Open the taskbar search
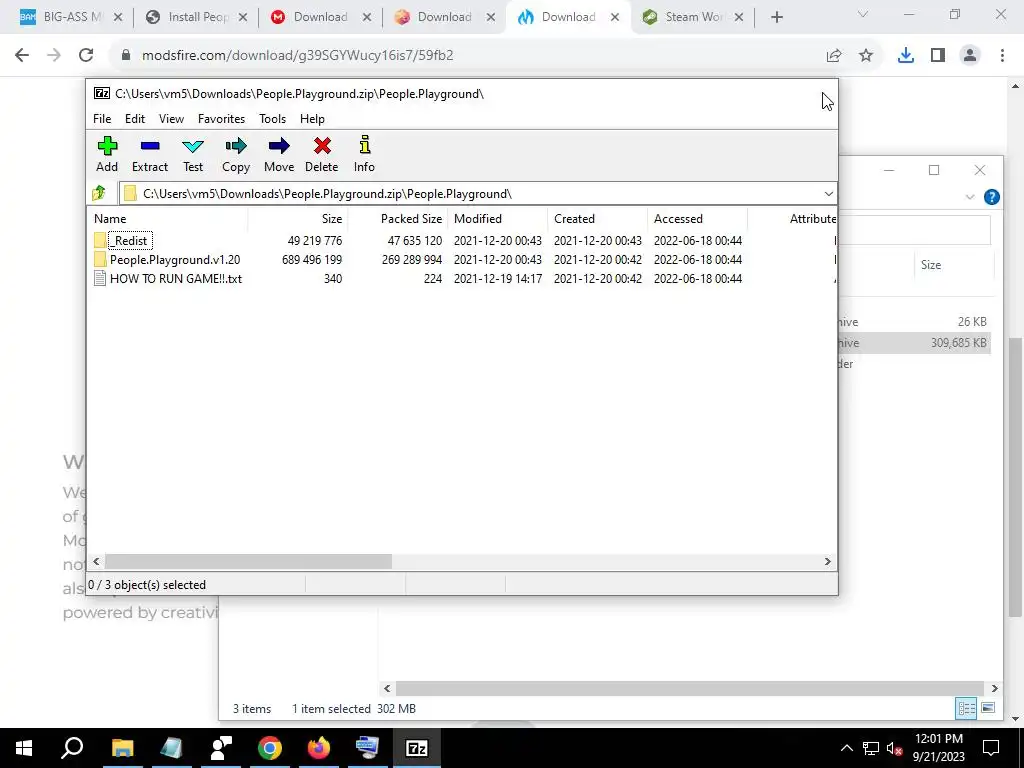This screenshot has height=768, width=1024. (x=72, y=748)
